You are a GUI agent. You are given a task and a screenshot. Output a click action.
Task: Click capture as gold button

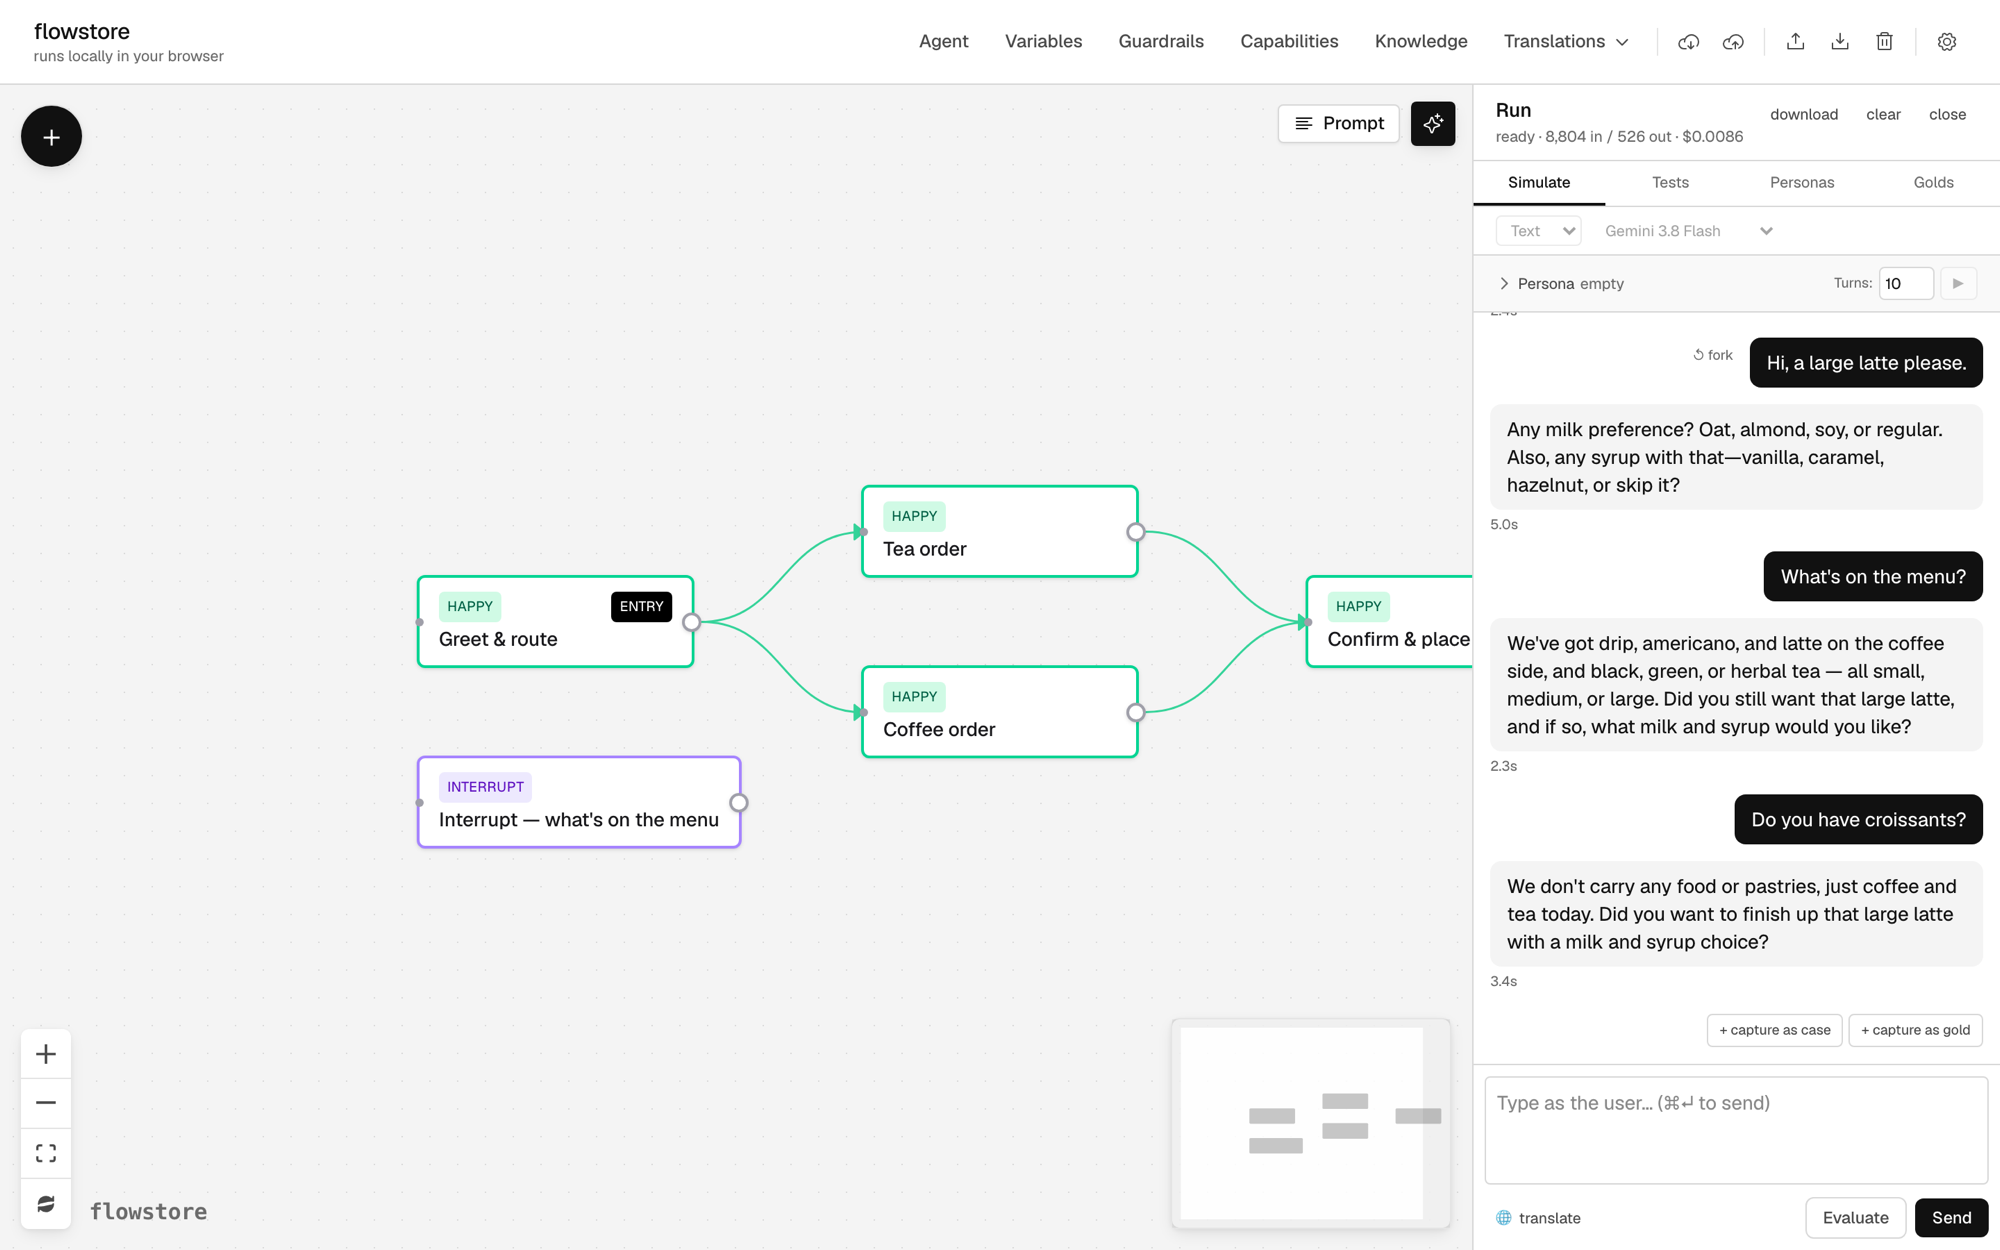coord(1915,1030)
